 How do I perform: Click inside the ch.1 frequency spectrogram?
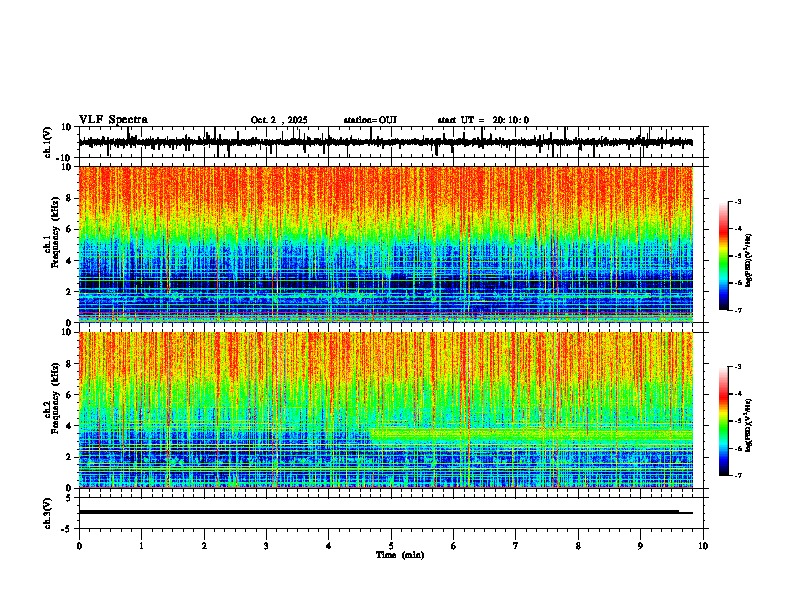[x=385, y=244]
